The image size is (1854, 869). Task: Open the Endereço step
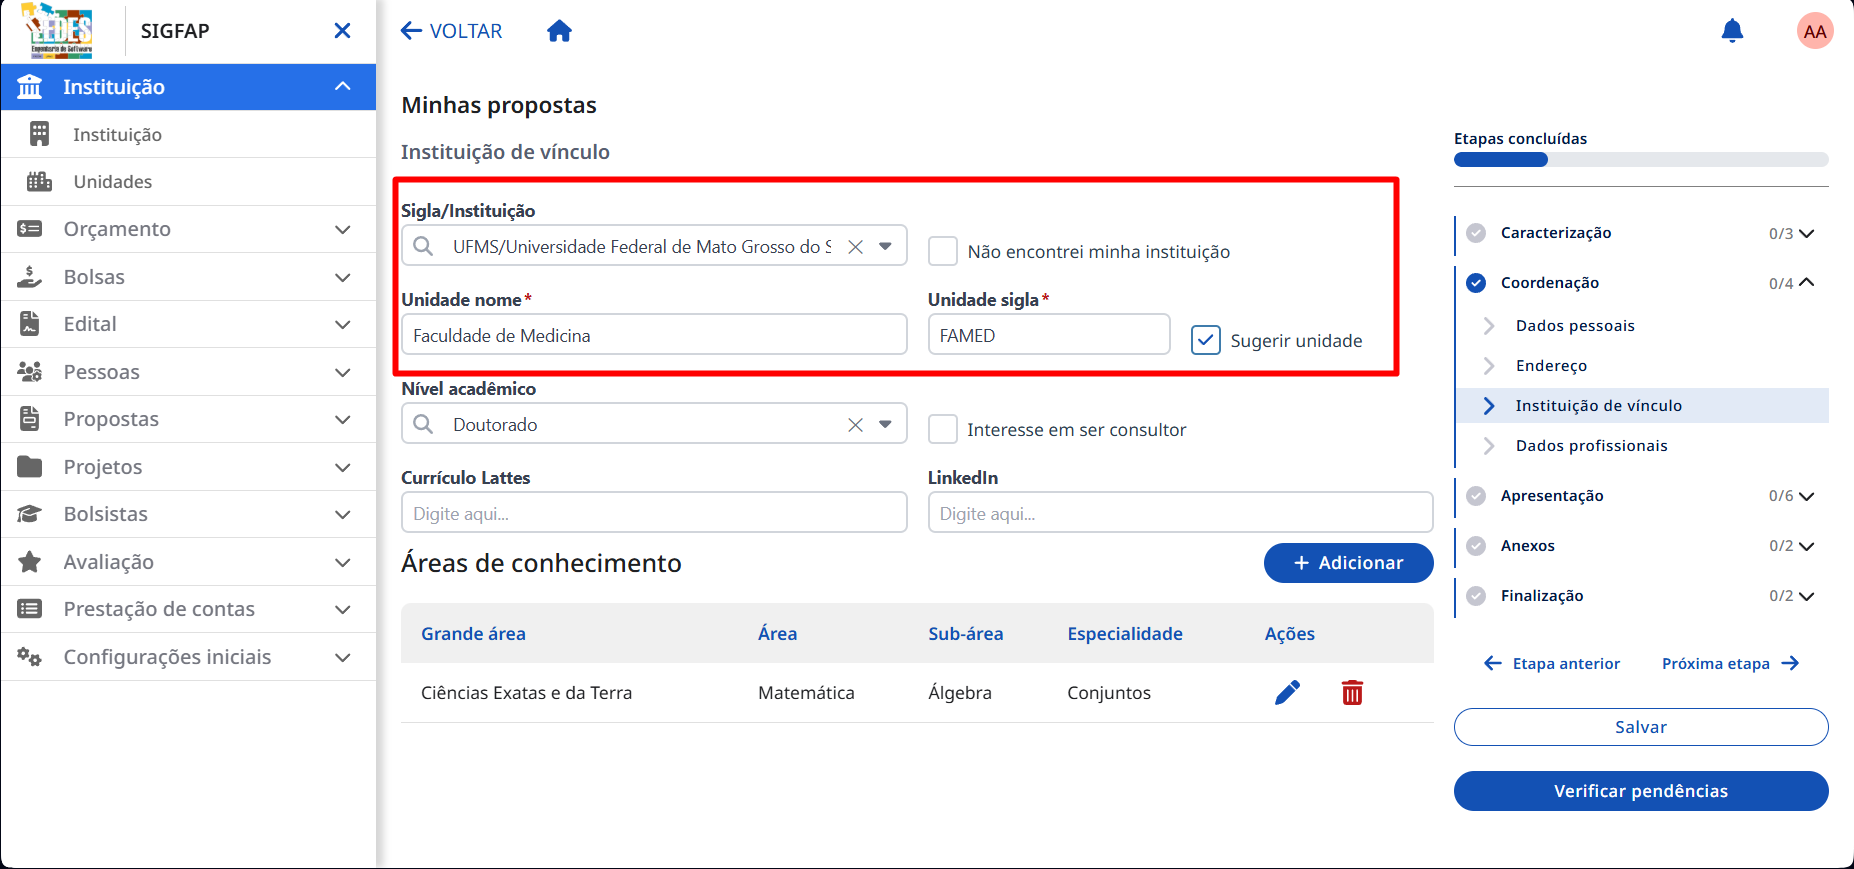tap(1551, 366)
